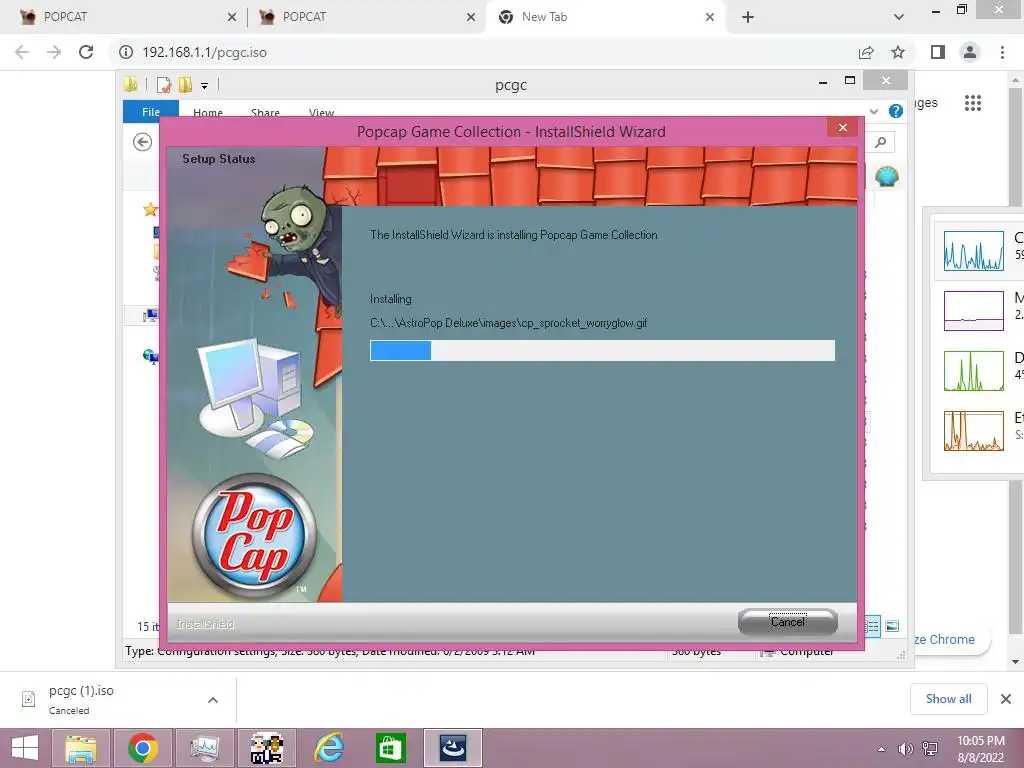
Task: Open Chrome tab search dropdown arrow
Action: [x=899, y=17]
